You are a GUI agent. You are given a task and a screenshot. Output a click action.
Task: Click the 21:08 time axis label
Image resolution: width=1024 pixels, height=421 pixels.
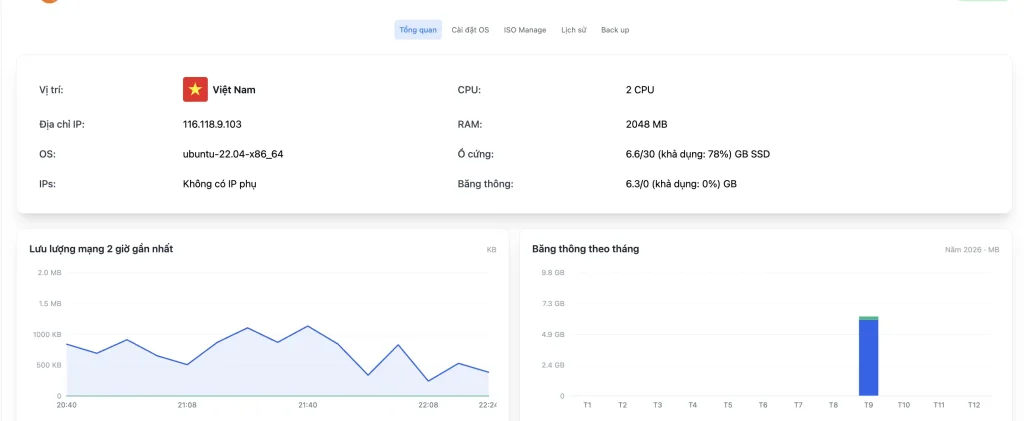(x=187, y=405)
